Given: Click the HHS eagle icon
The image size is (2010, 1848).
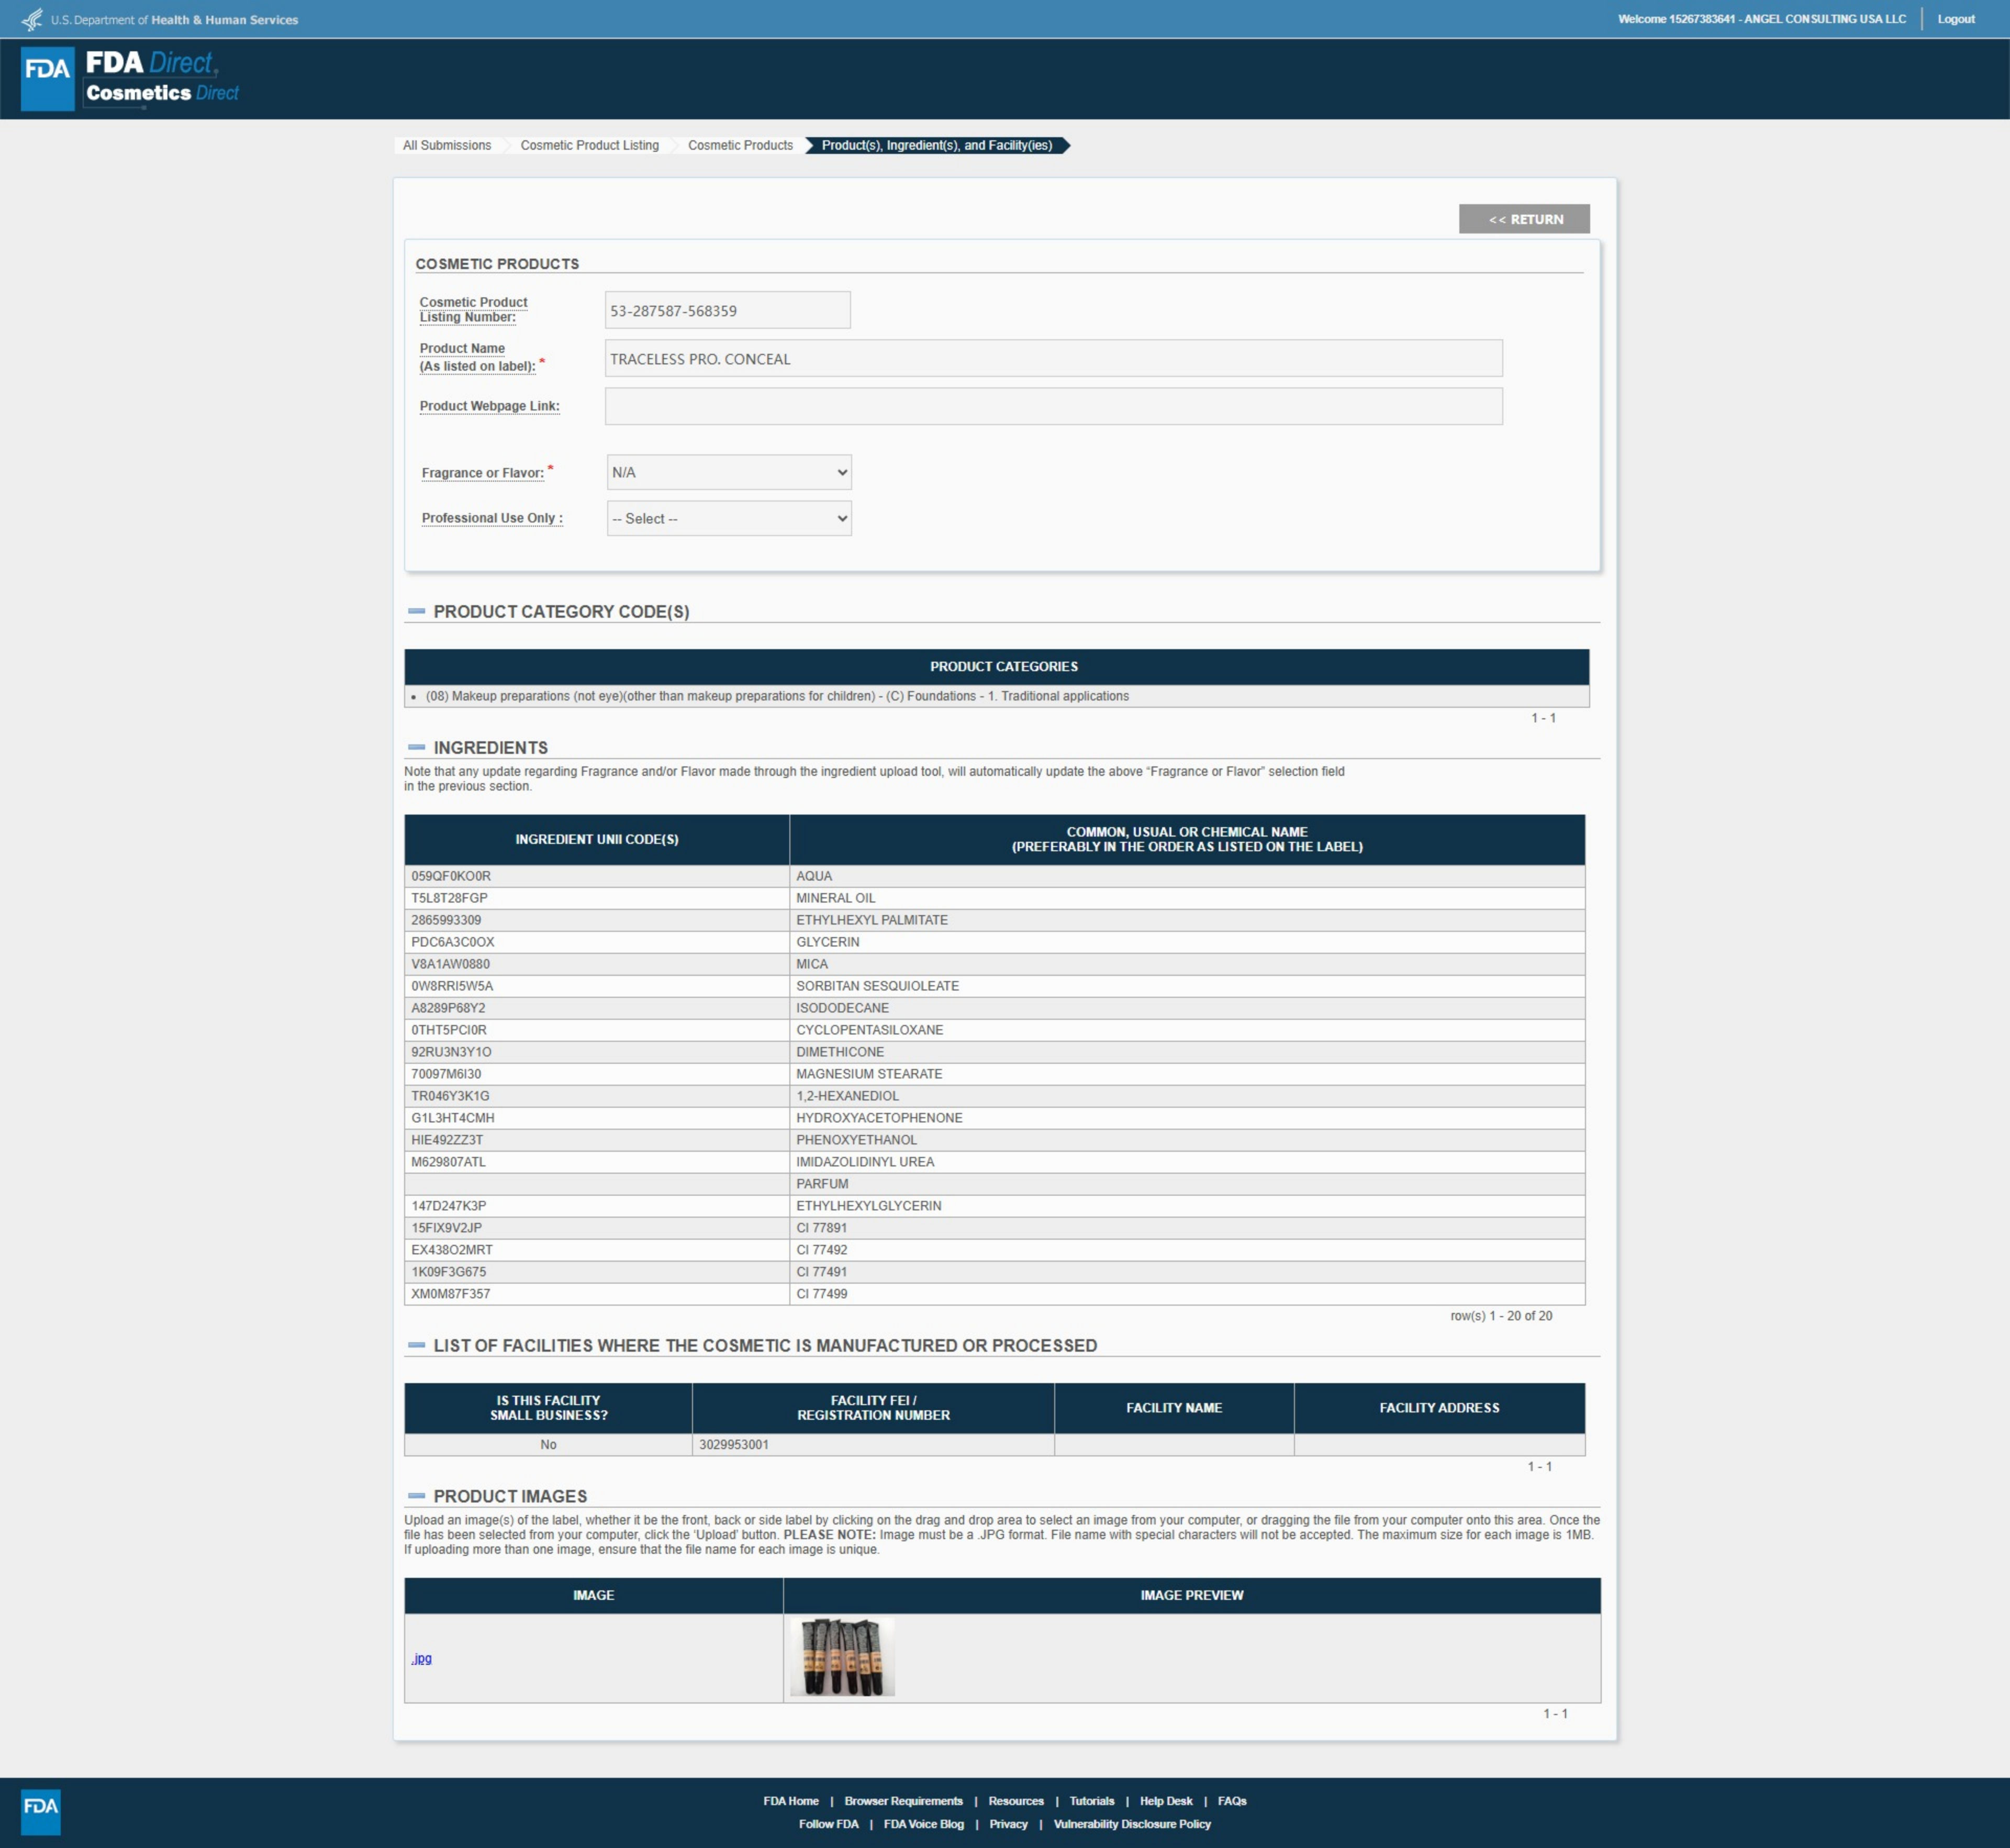Looking at the screenshot, I should pos(32,19).
